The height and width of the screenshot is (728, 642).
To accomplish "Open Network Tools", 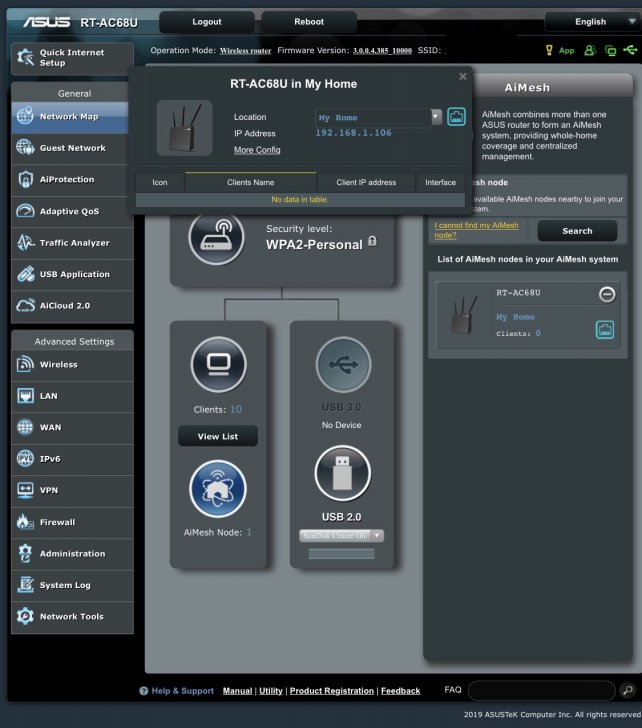I will coord(72,617).
